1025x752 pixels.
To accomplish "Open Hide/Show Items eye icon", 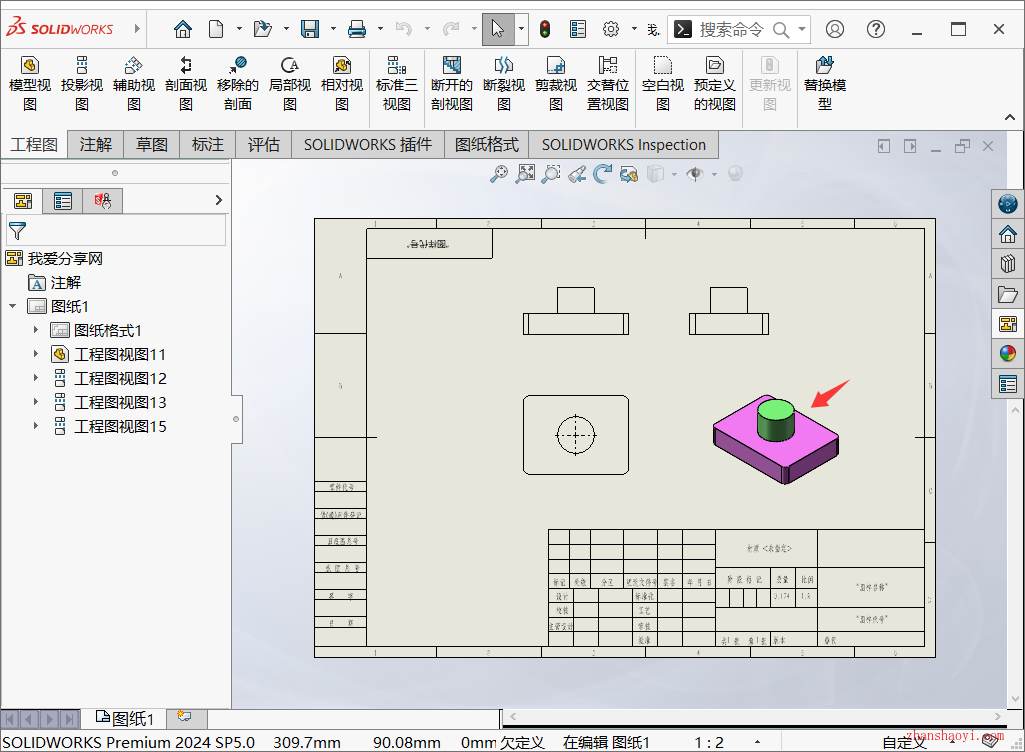I will pyautogui.click(x=695, y=173).
